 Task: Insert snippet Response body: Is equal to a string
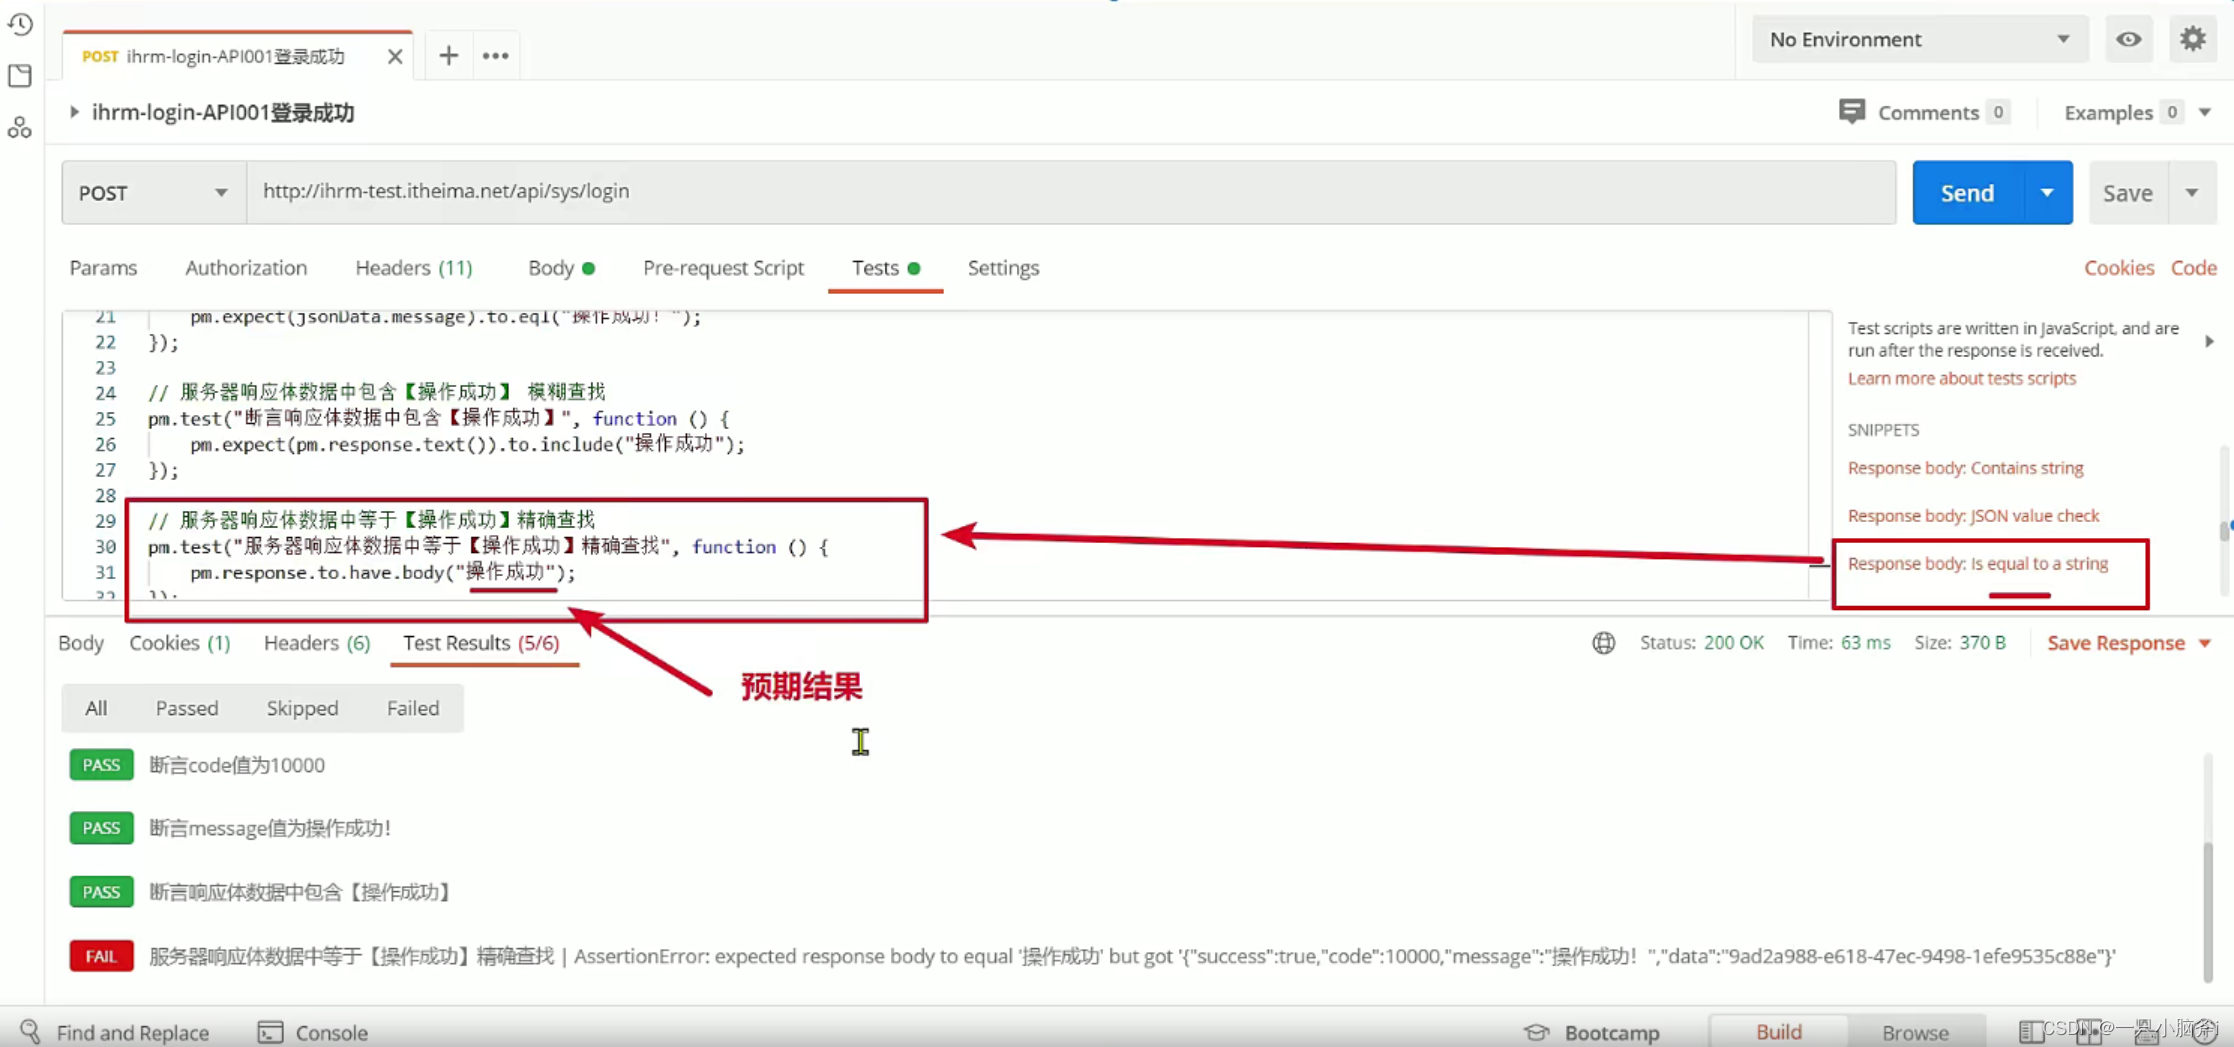click(1977, 564)
